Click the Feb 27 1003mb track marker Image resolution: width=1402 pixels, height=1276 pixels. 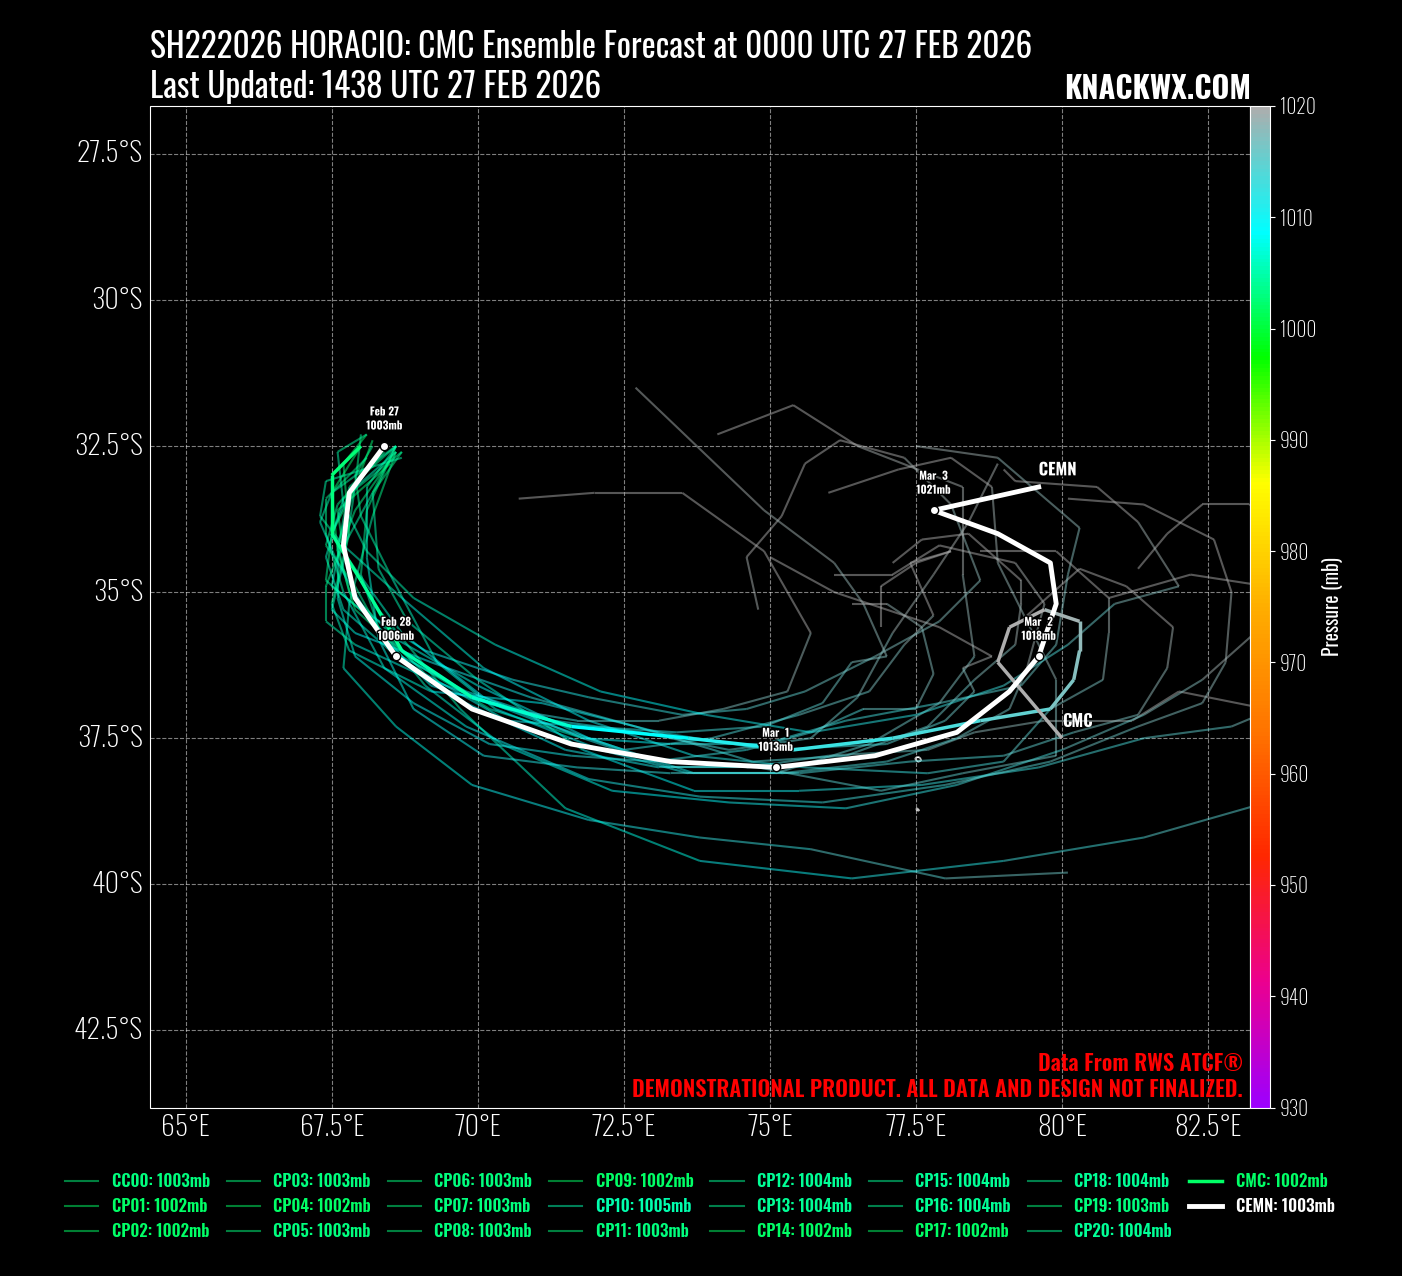coord(384,447)
